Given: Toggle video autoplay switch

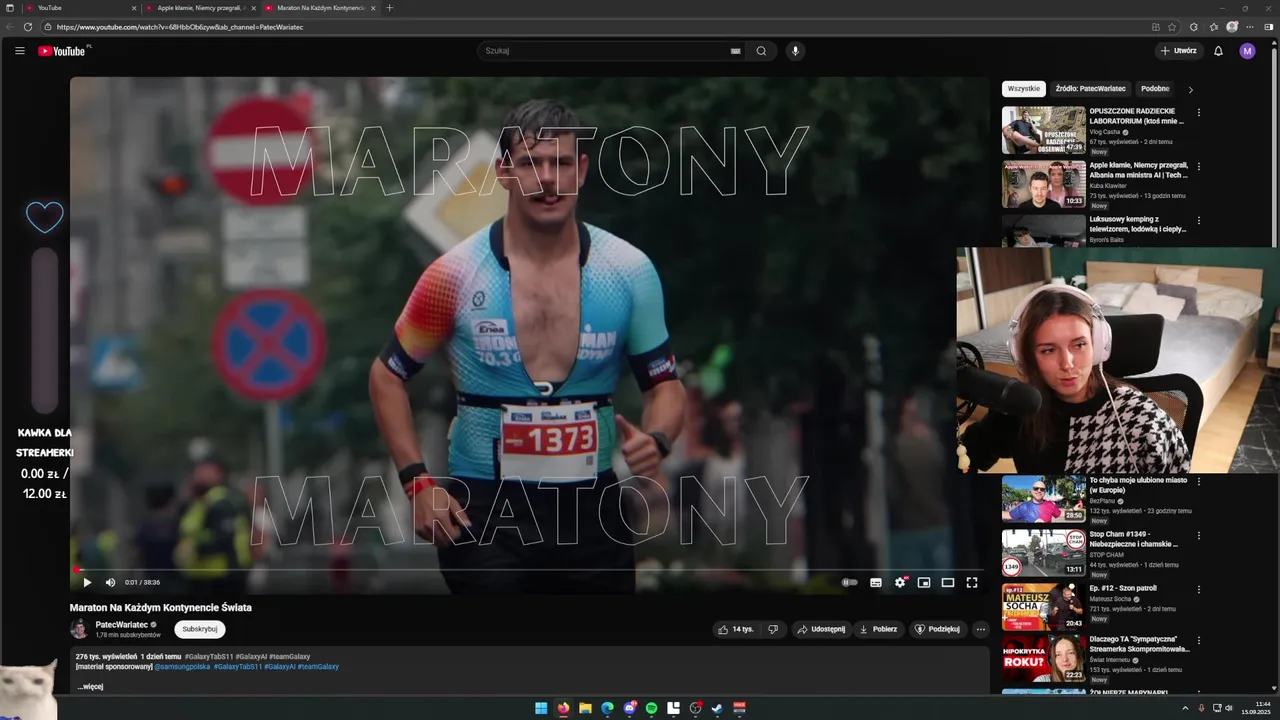Looking at the screenshot, I should (850, 582).
